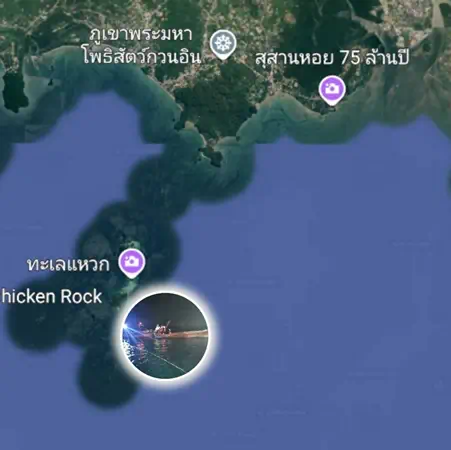Select the dark reef blob left of Chicken Rock

32,325
